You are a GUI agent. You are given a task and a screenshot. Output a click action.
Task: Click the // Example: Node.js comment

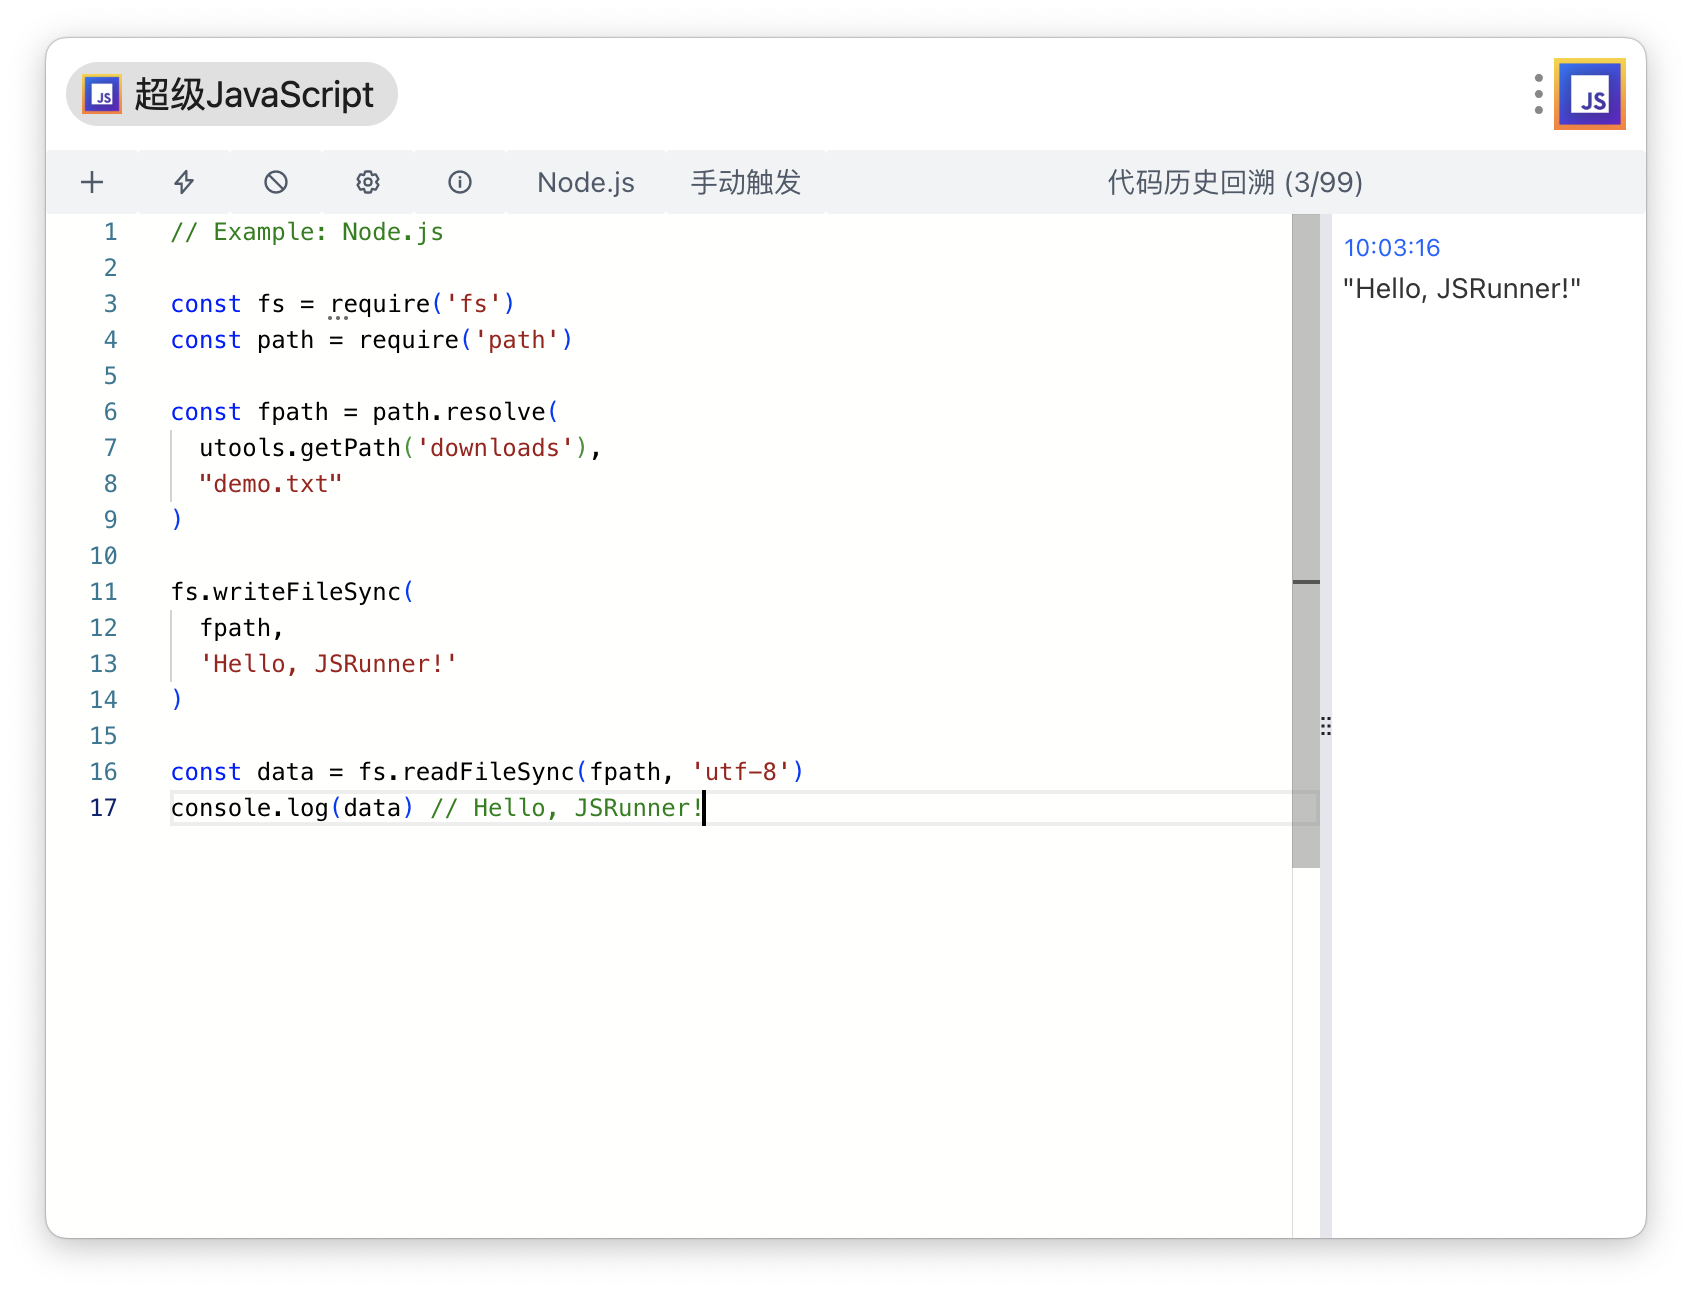[306, 231]
